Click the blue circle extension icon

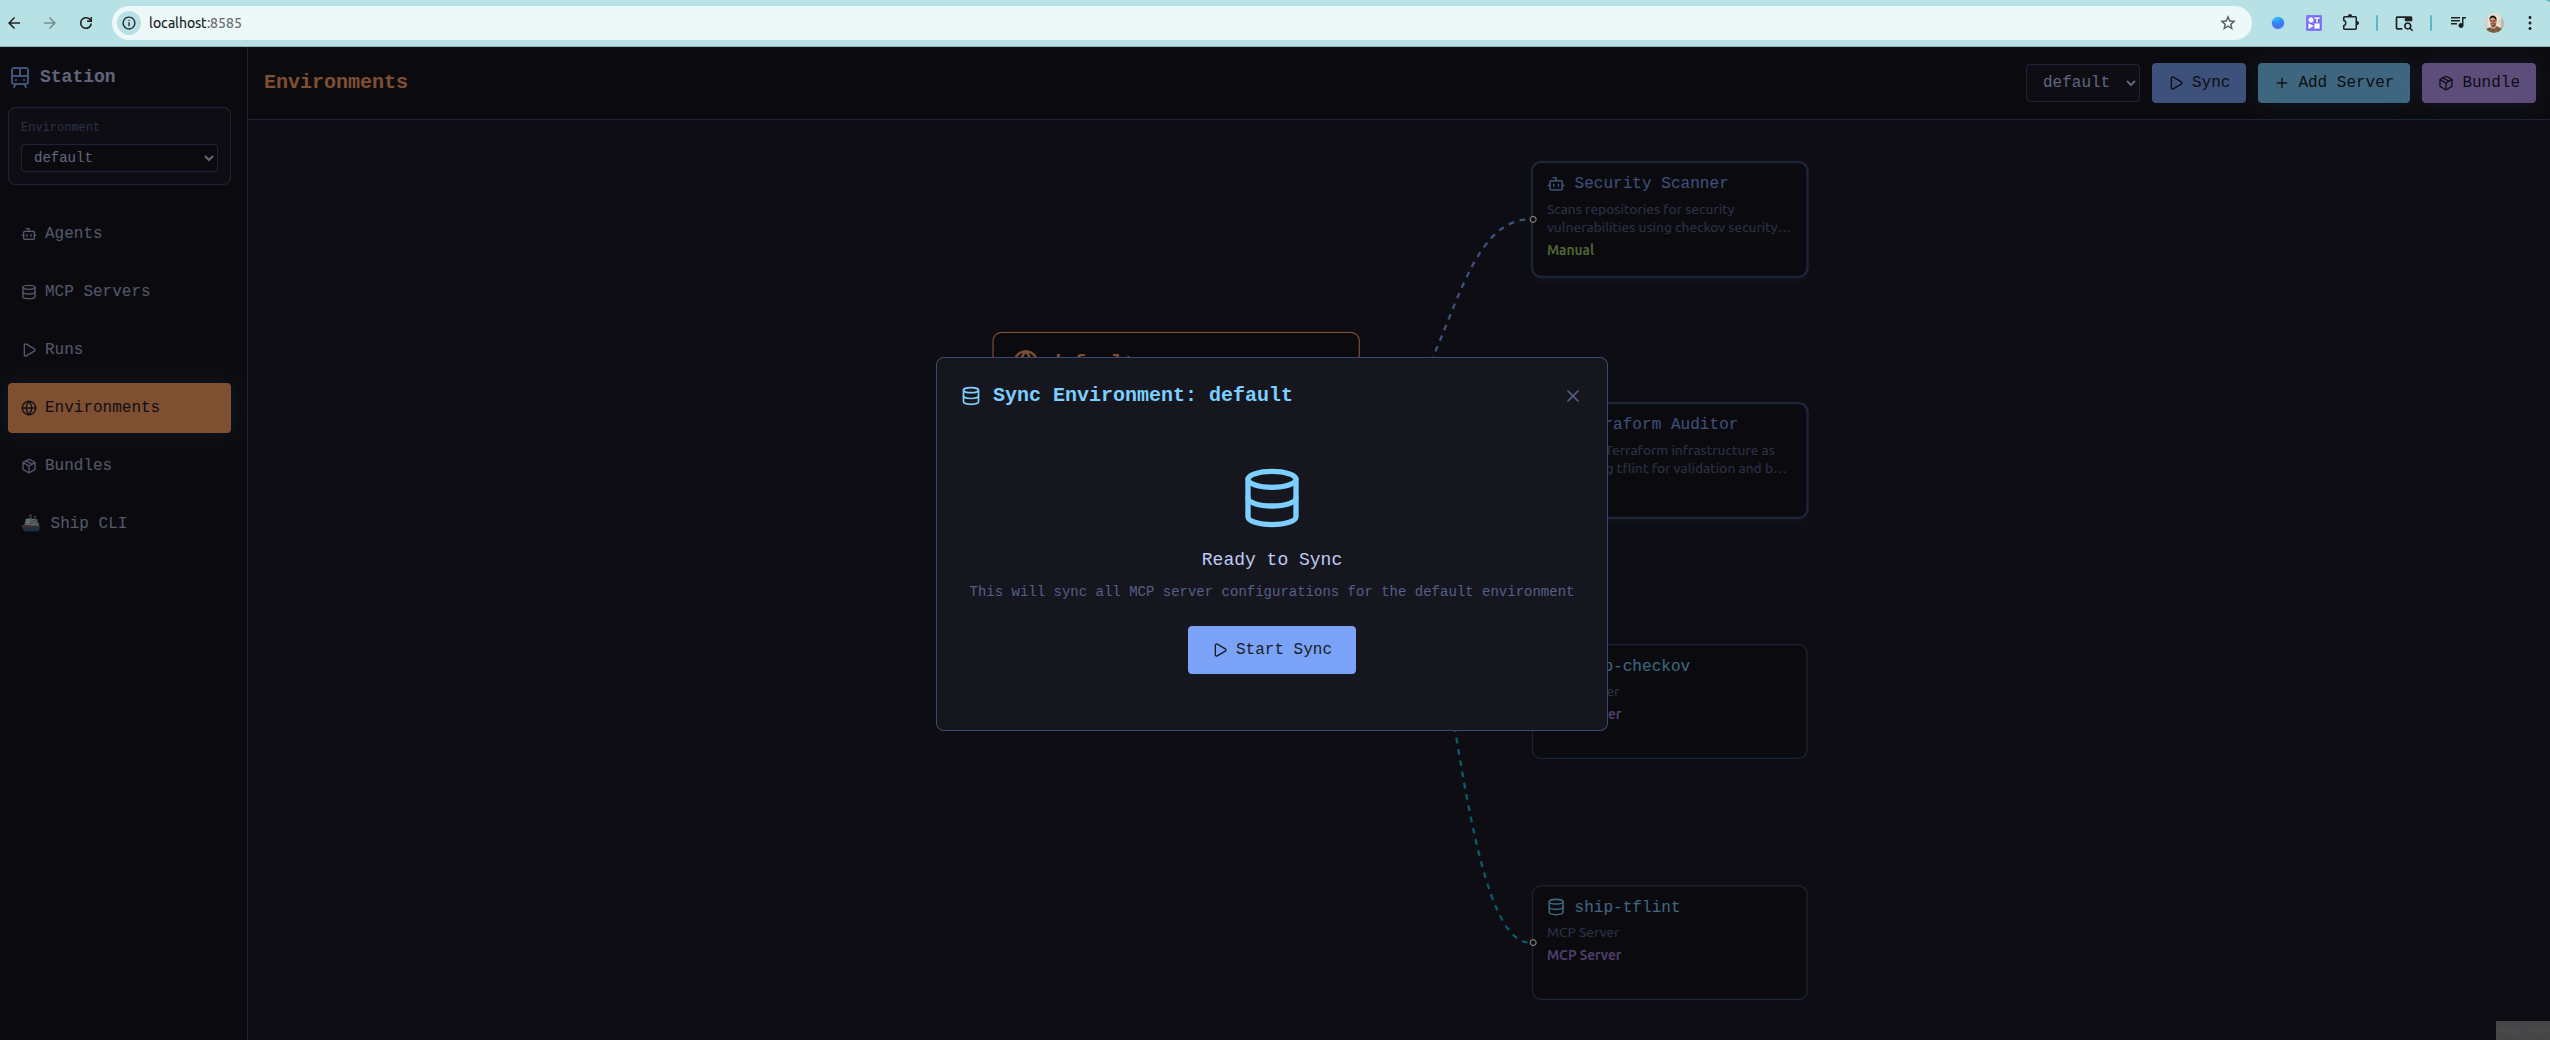pyautogui.click(x=2278, y=23)
